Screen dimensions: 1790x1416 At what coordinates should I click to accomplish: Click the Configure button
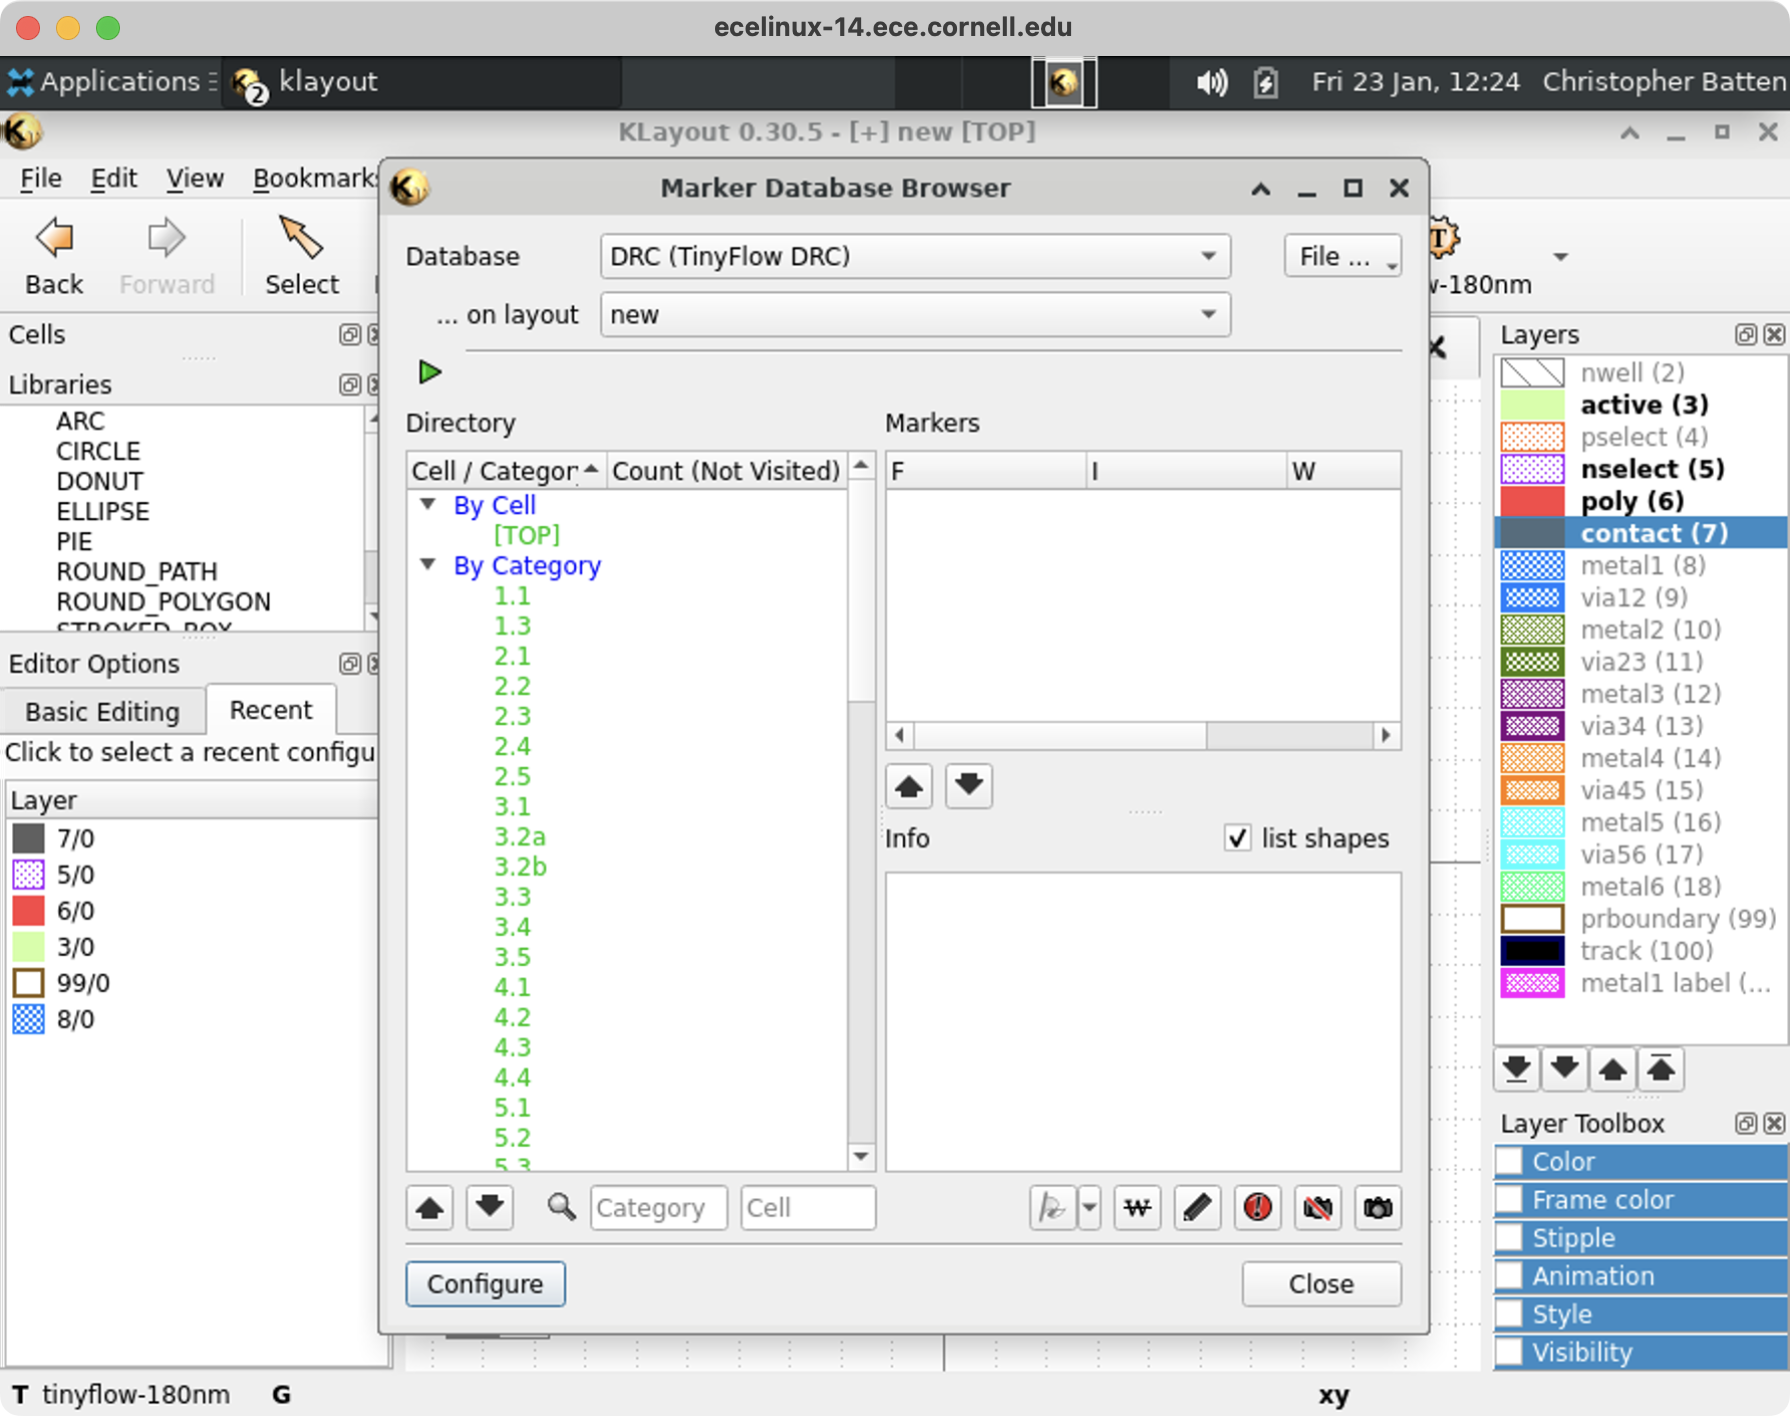click(x=485, y=1284)
